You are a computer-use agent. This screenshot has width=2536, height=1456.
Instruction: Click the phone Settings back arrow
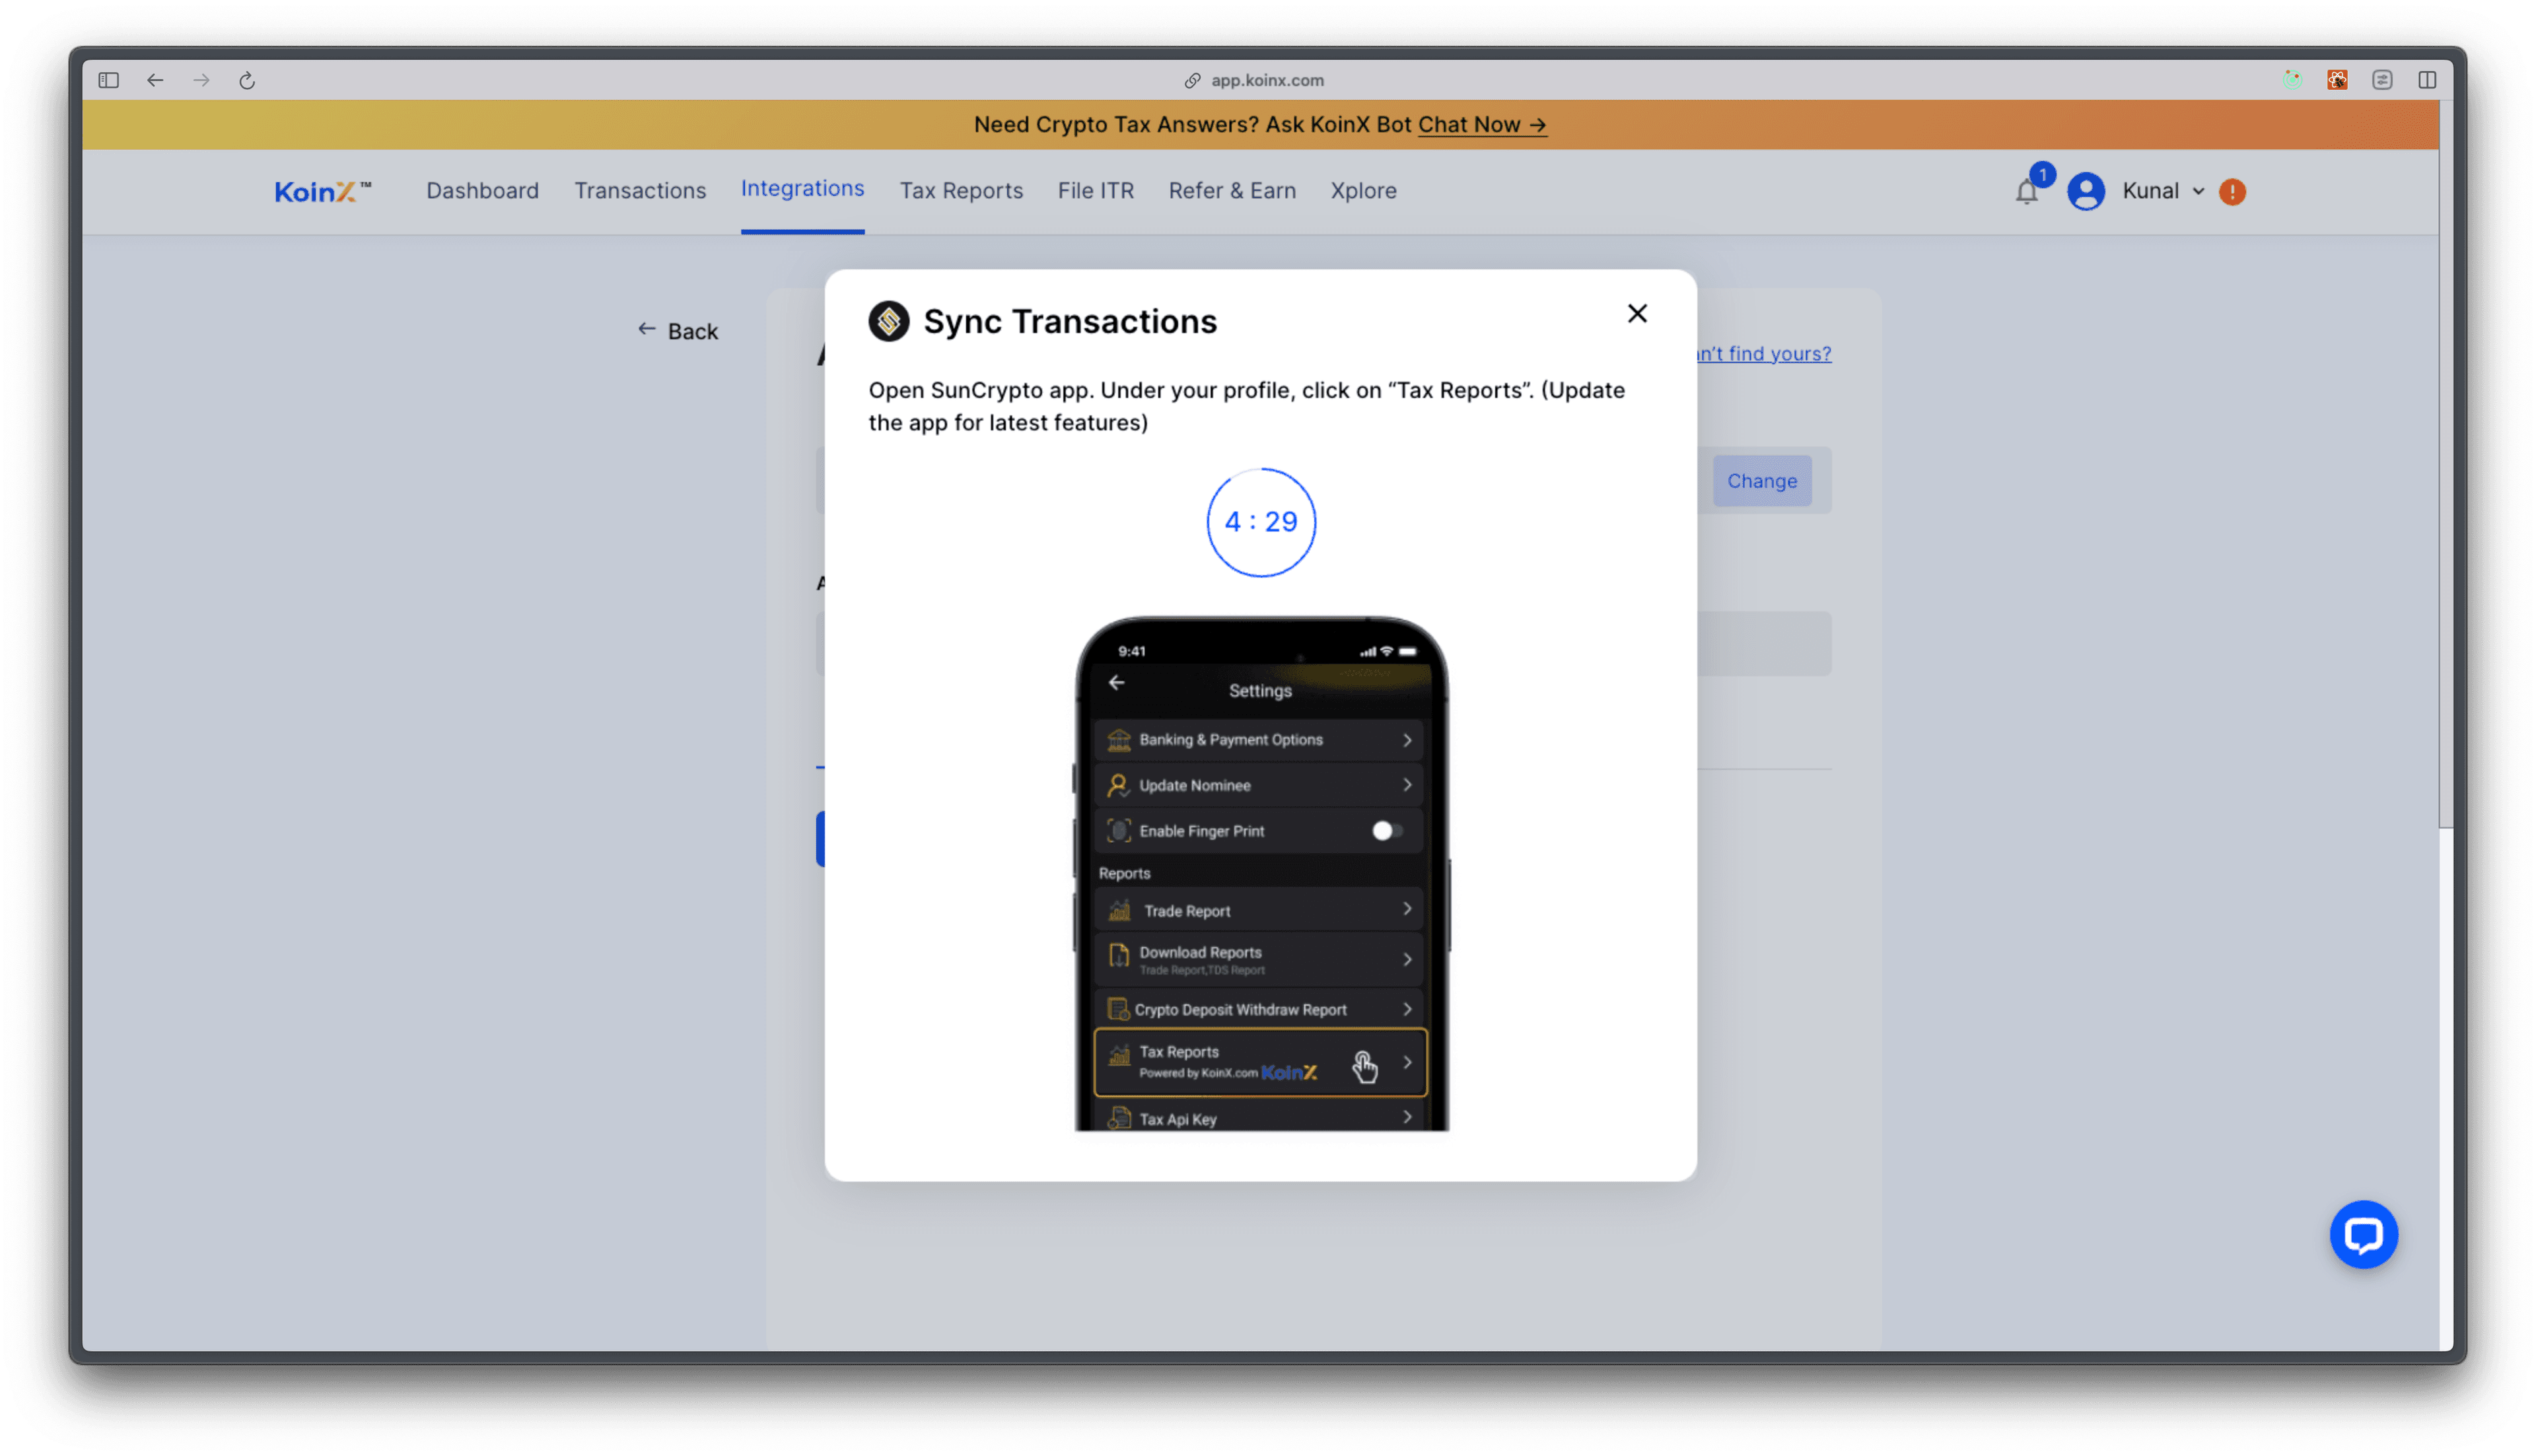1117,683
